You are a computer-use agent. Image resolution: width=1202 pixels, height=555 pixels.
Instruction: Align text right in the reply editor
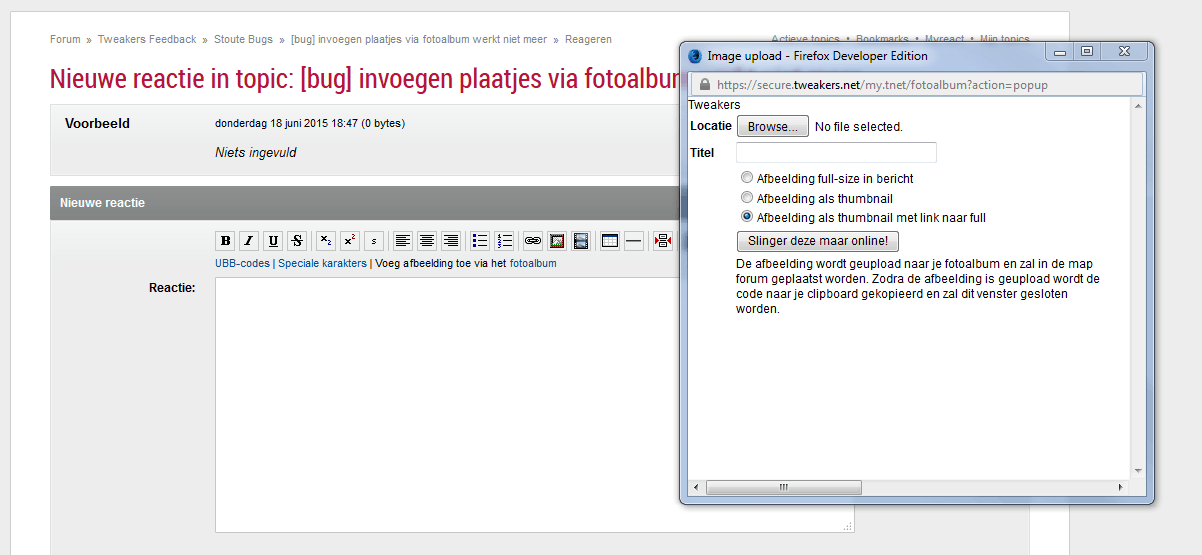pos(451,241)
